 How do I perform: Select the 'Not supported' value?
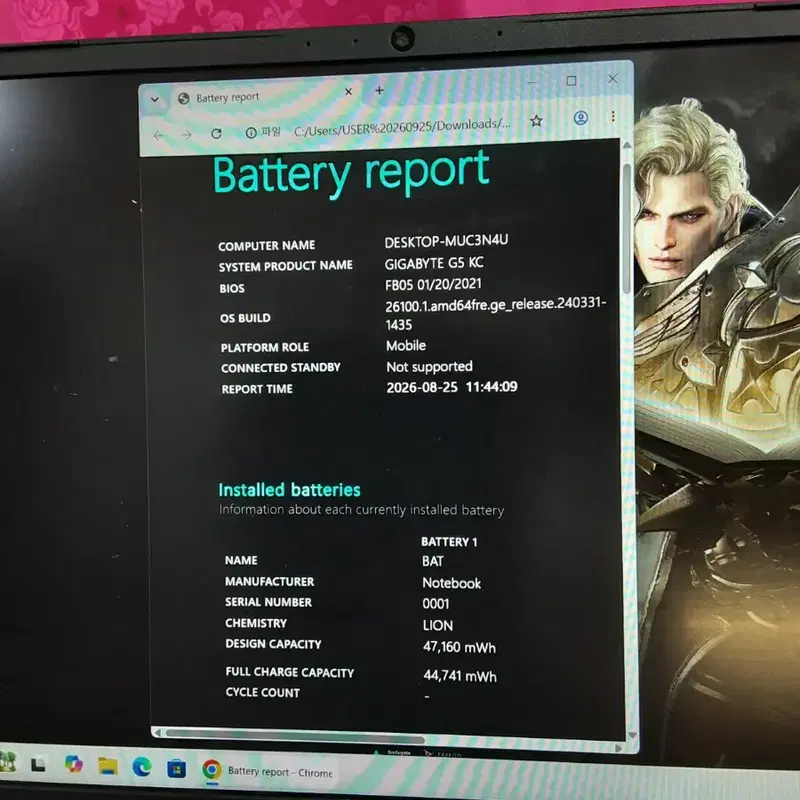429,366
